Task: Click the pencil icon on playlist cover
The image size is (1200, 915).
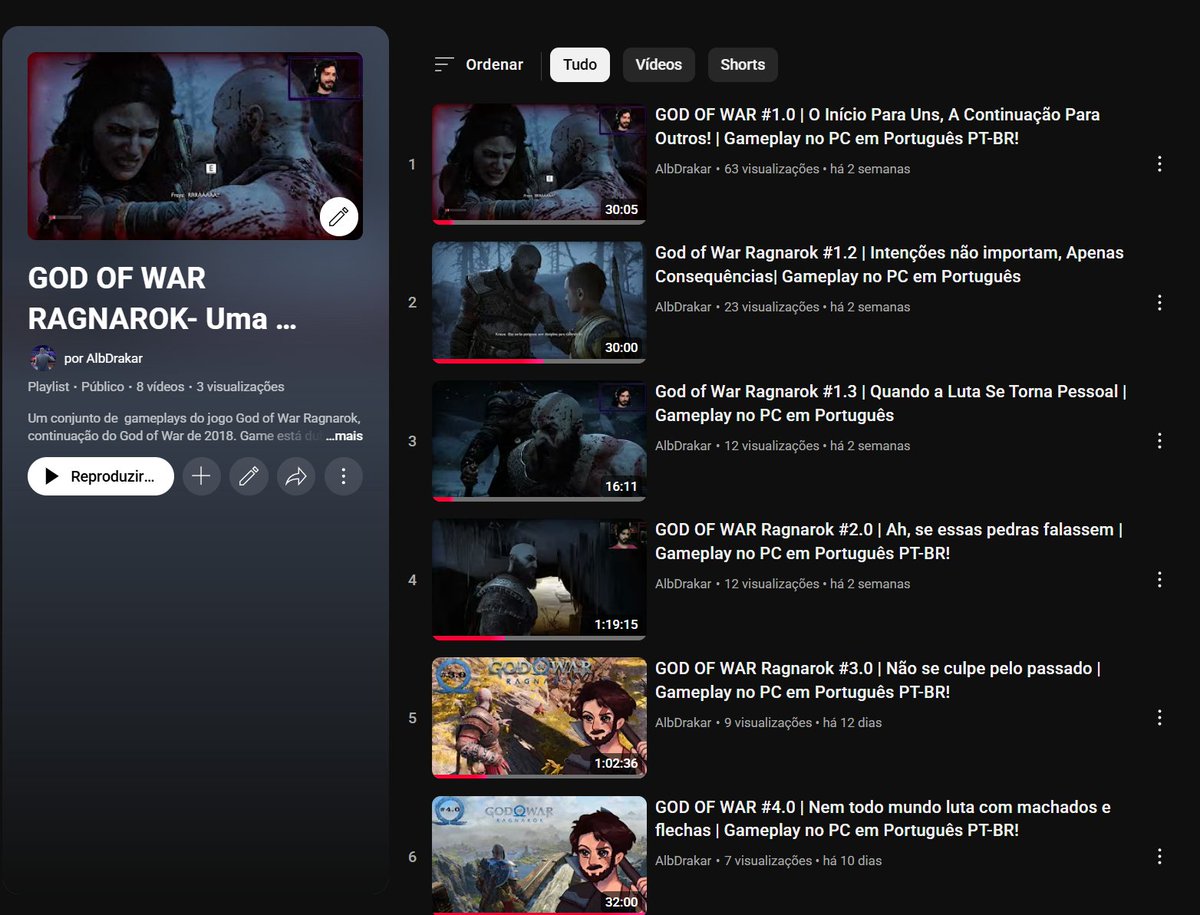Action: pyautogui.click(x=339, y=216)
